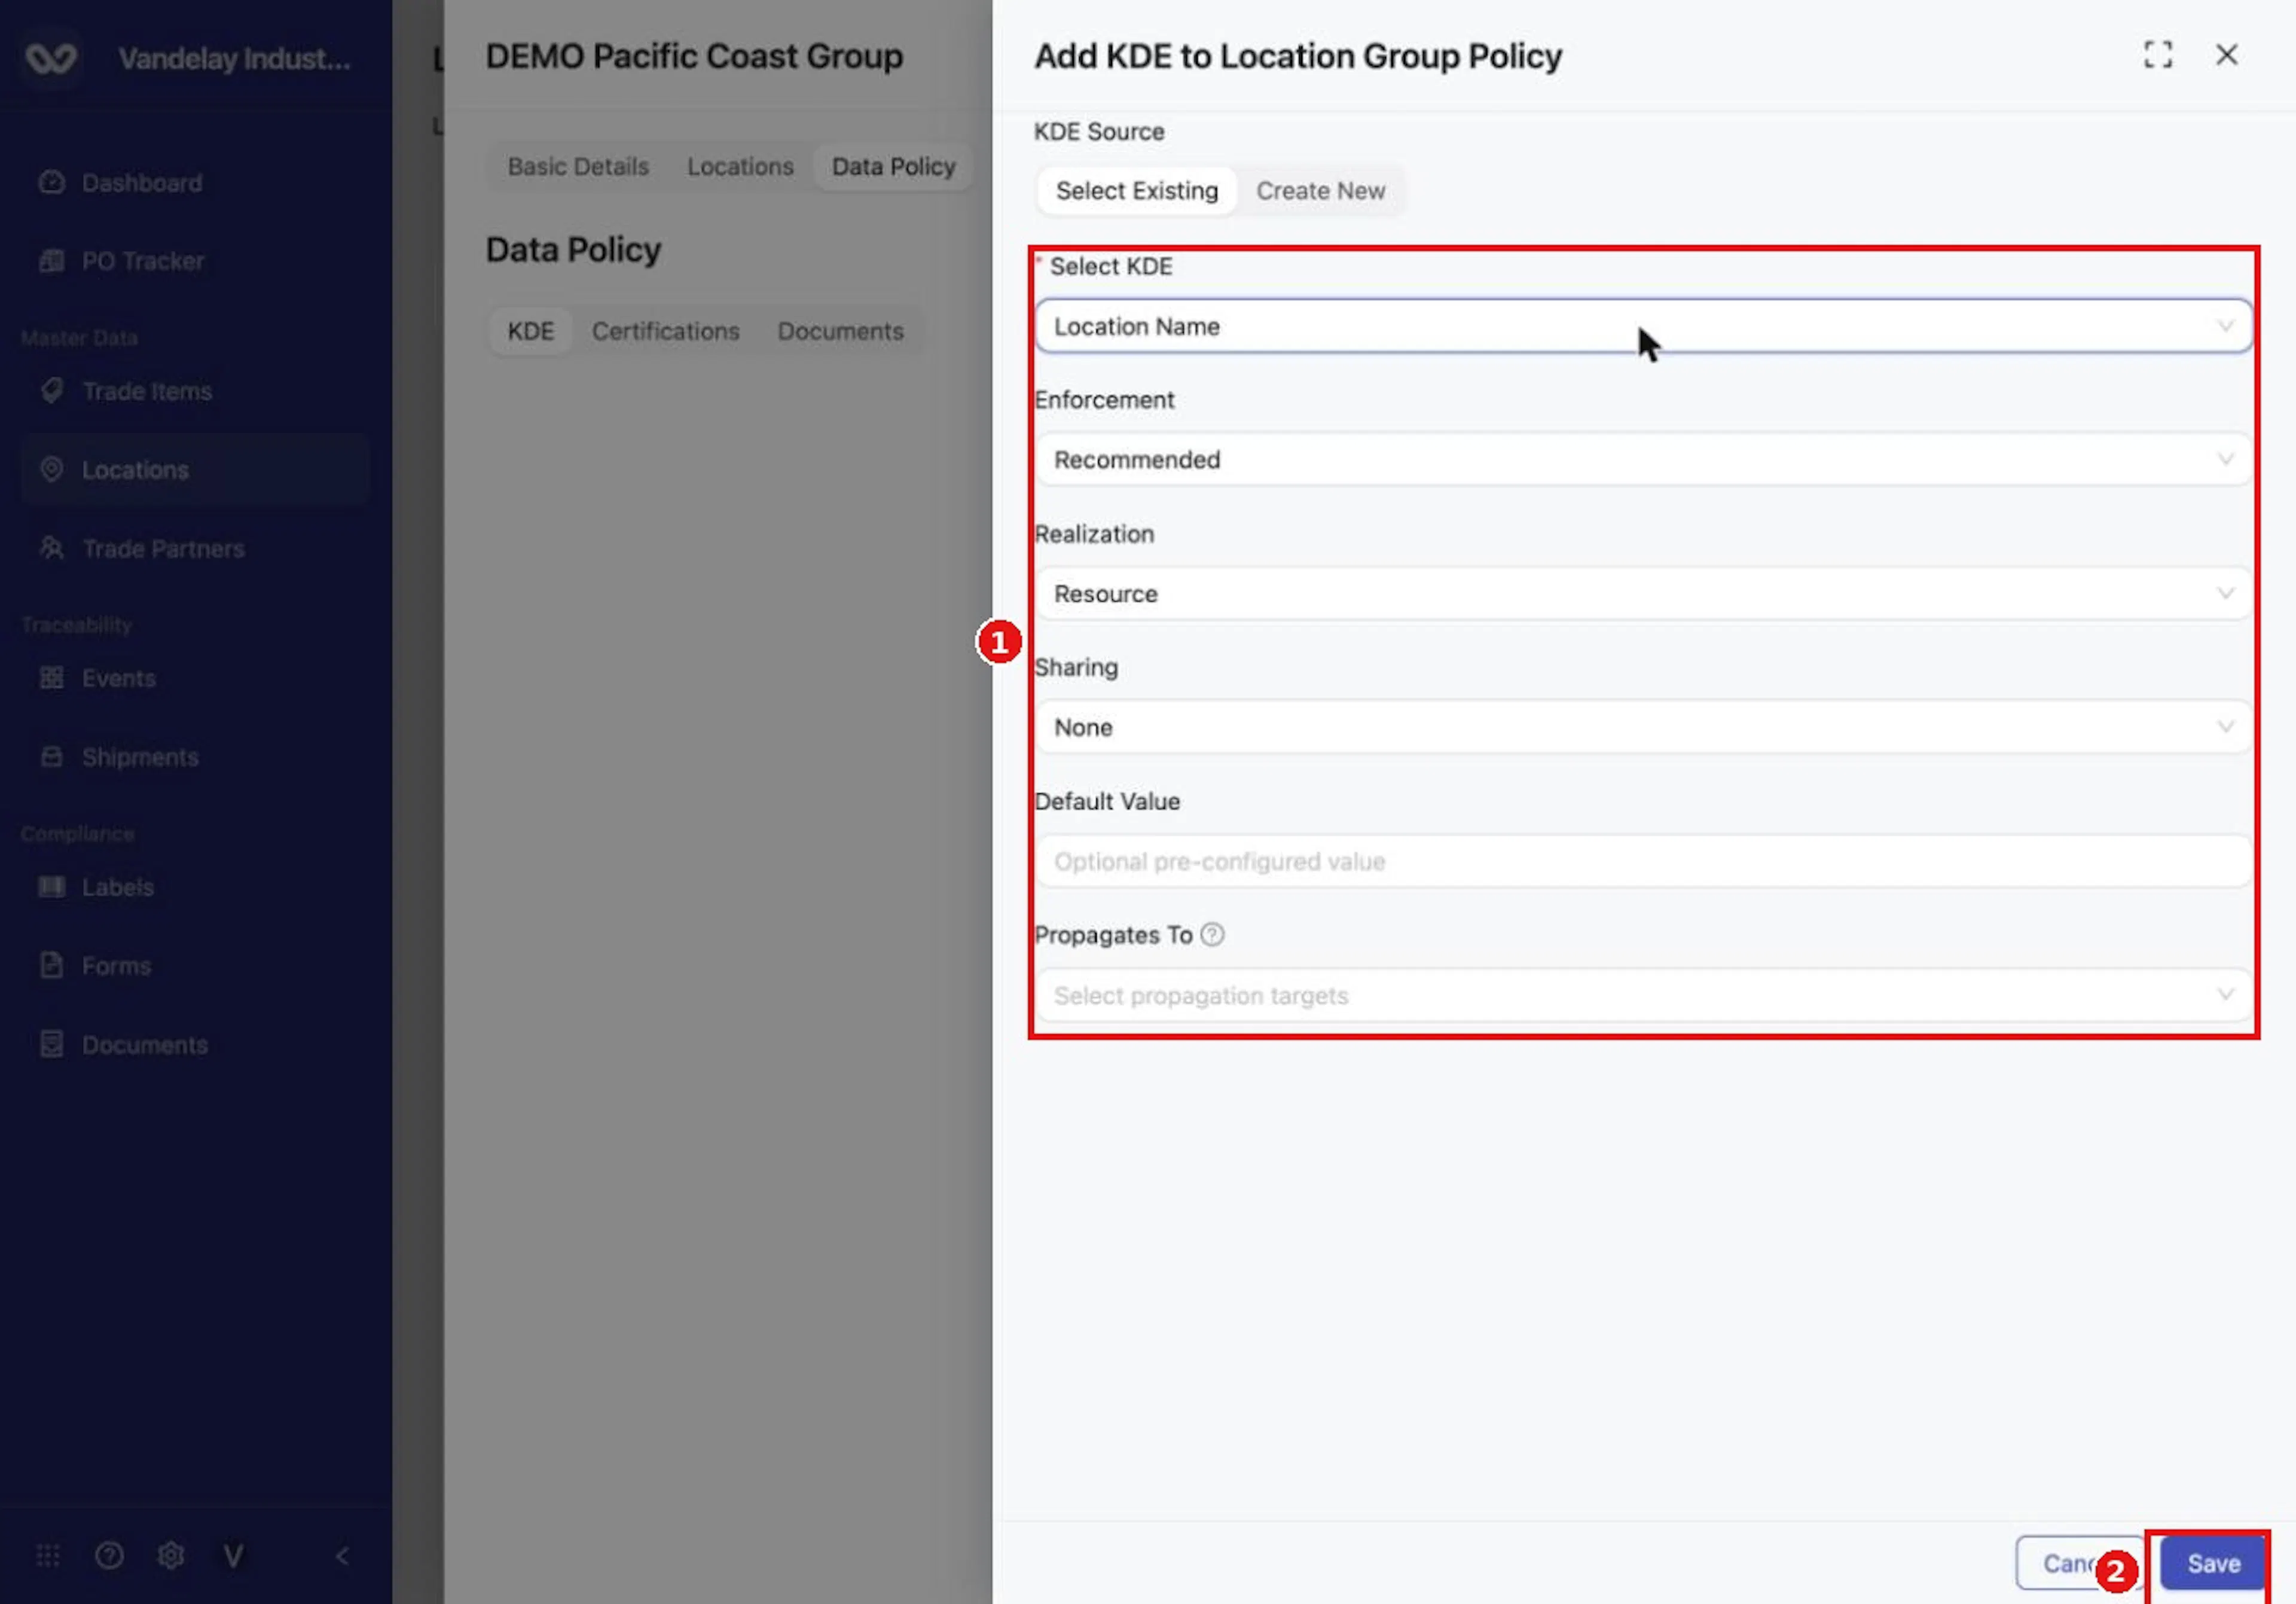Click the Propagates To help icon
Viewport: 2296px width, 1604px height.
(x=1212, y=934)
